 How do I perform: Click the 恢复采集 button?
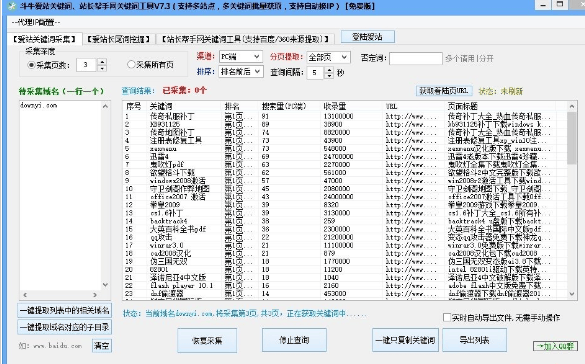[x=207, y=340]
